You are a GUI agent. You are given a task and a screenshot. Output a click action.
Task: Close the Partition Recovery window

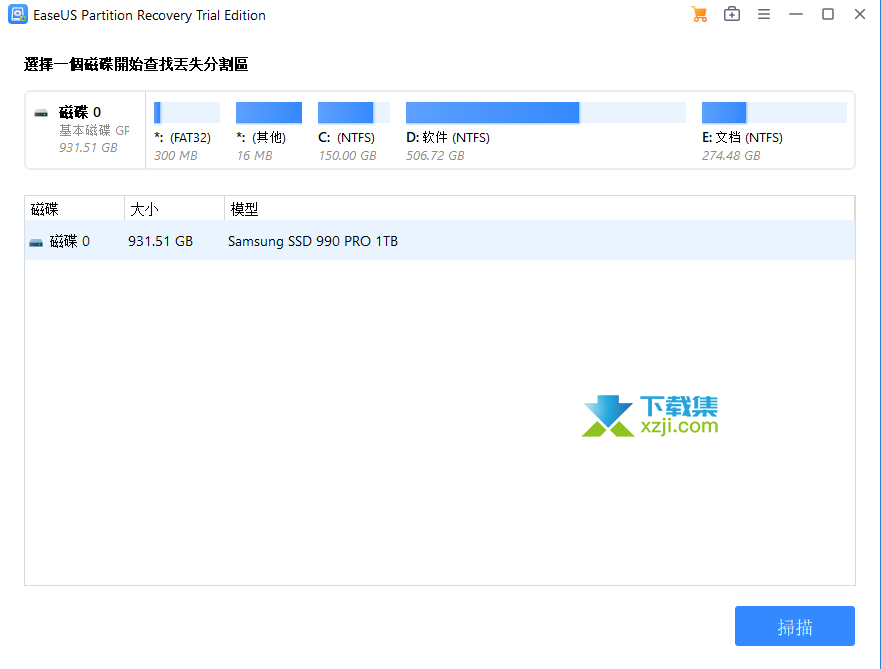point(860,14)
